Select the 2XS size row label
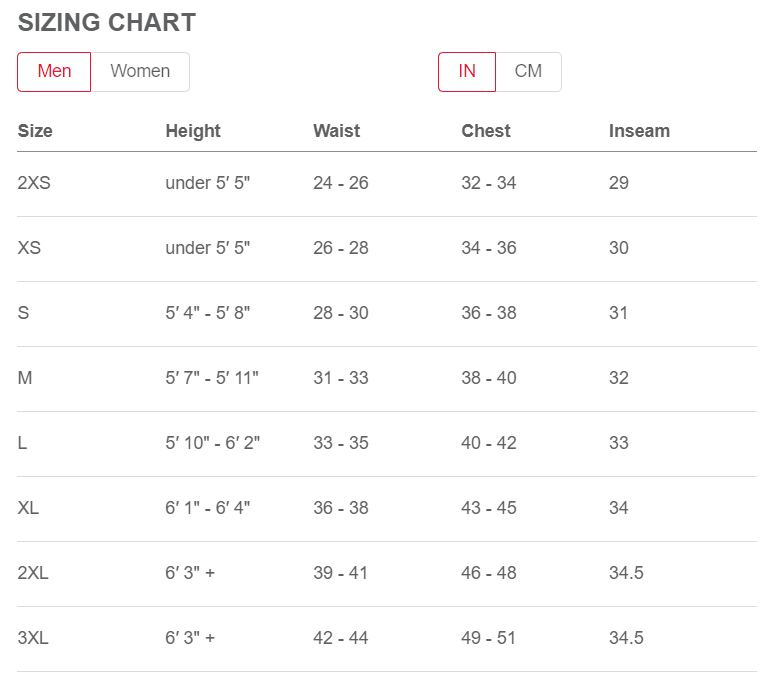 [34, 183]
